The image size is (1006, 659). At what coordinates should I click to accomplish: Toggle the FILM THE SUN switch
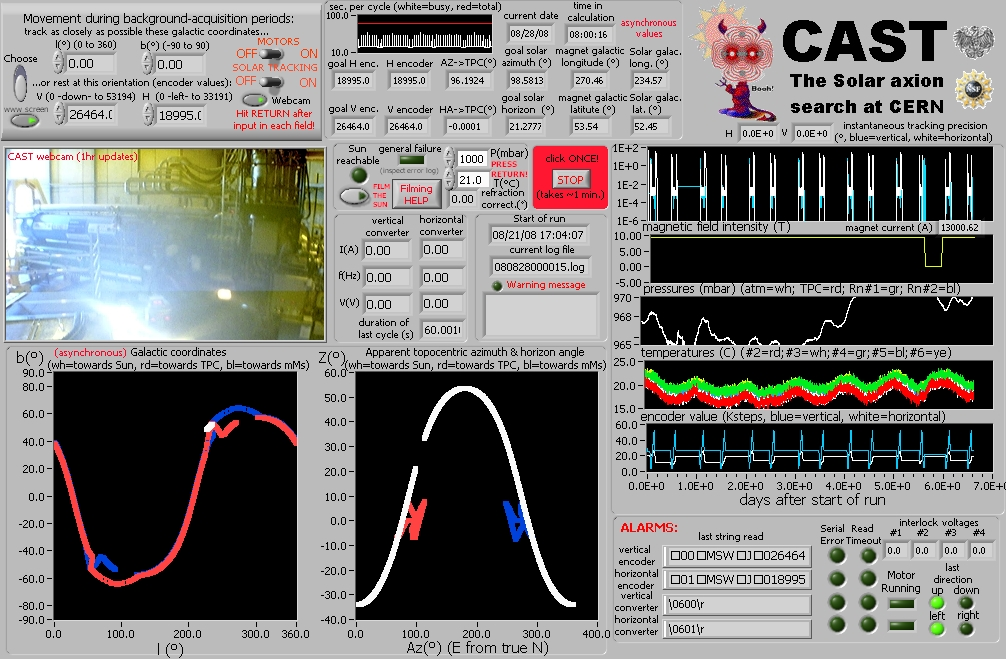[354, 196]
